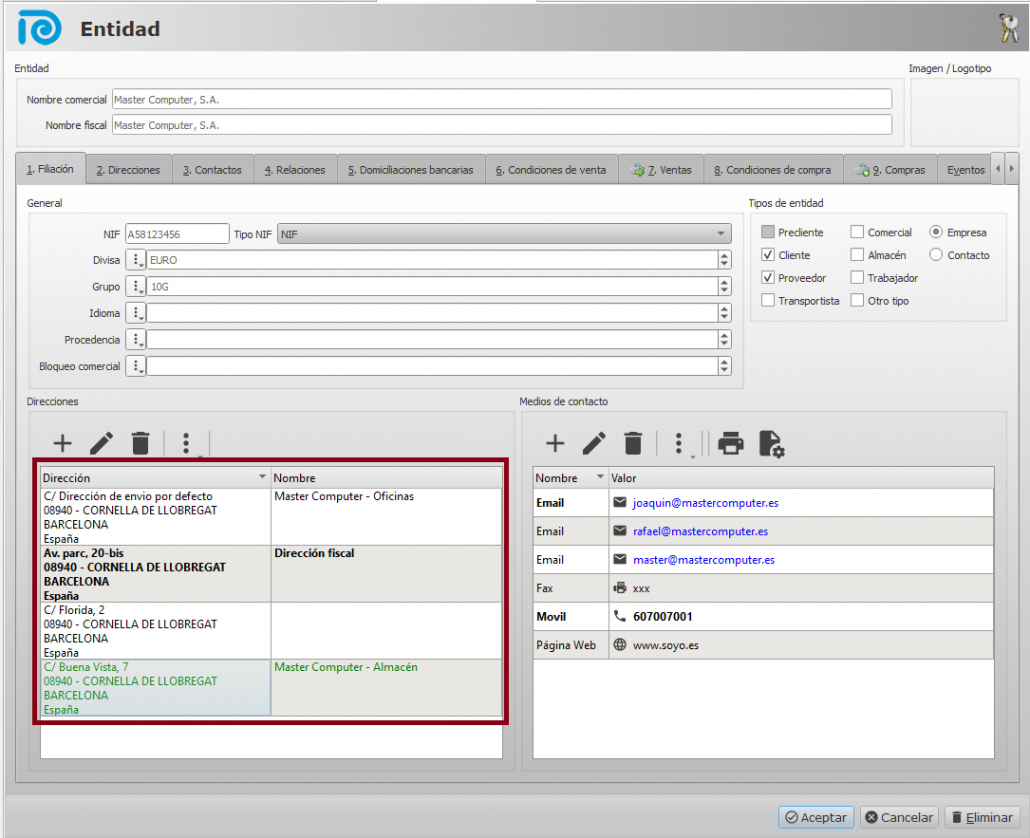The height and width of the screenshot is (838, 1030).
Task: Edit selected contact method with pencil icon
Action: [x=594, y=443]
